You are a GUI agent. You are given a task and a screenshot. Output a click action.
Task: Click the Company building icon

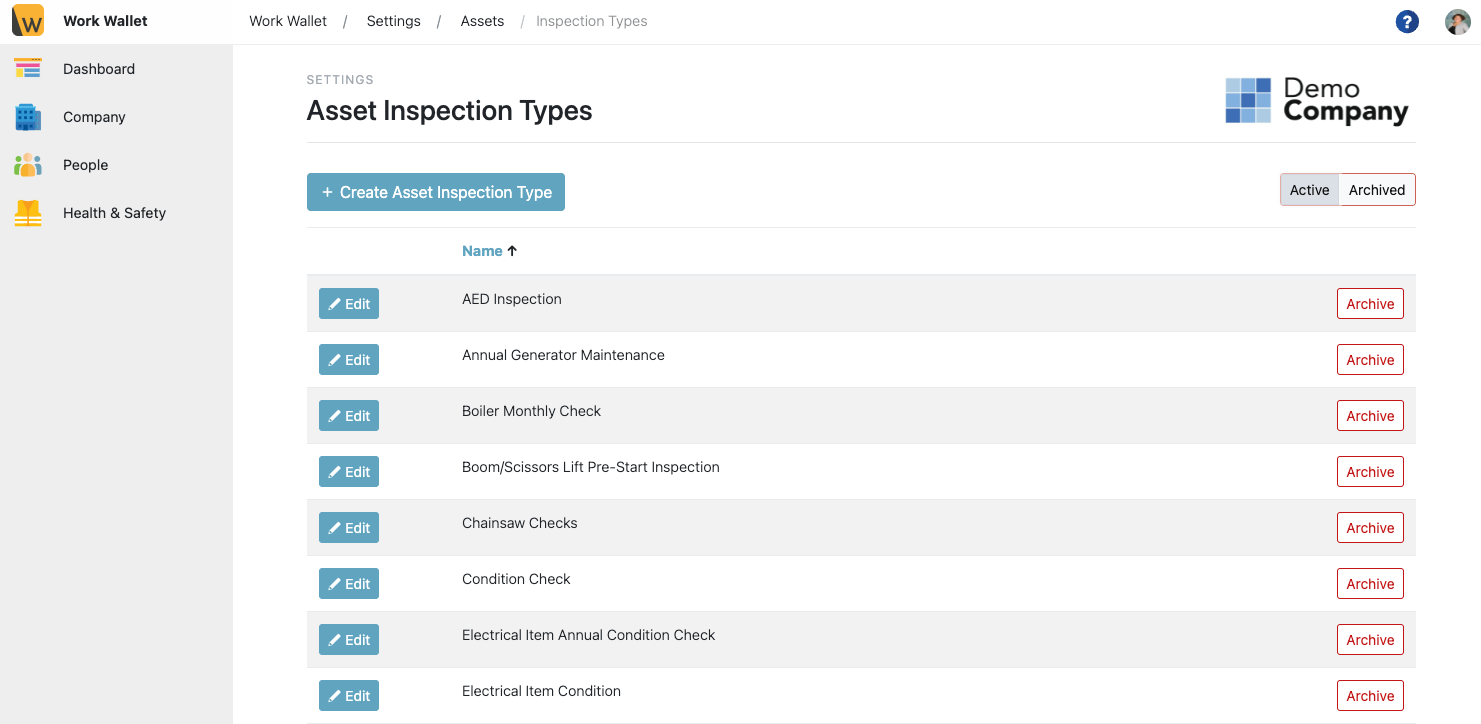pos(28,117)
